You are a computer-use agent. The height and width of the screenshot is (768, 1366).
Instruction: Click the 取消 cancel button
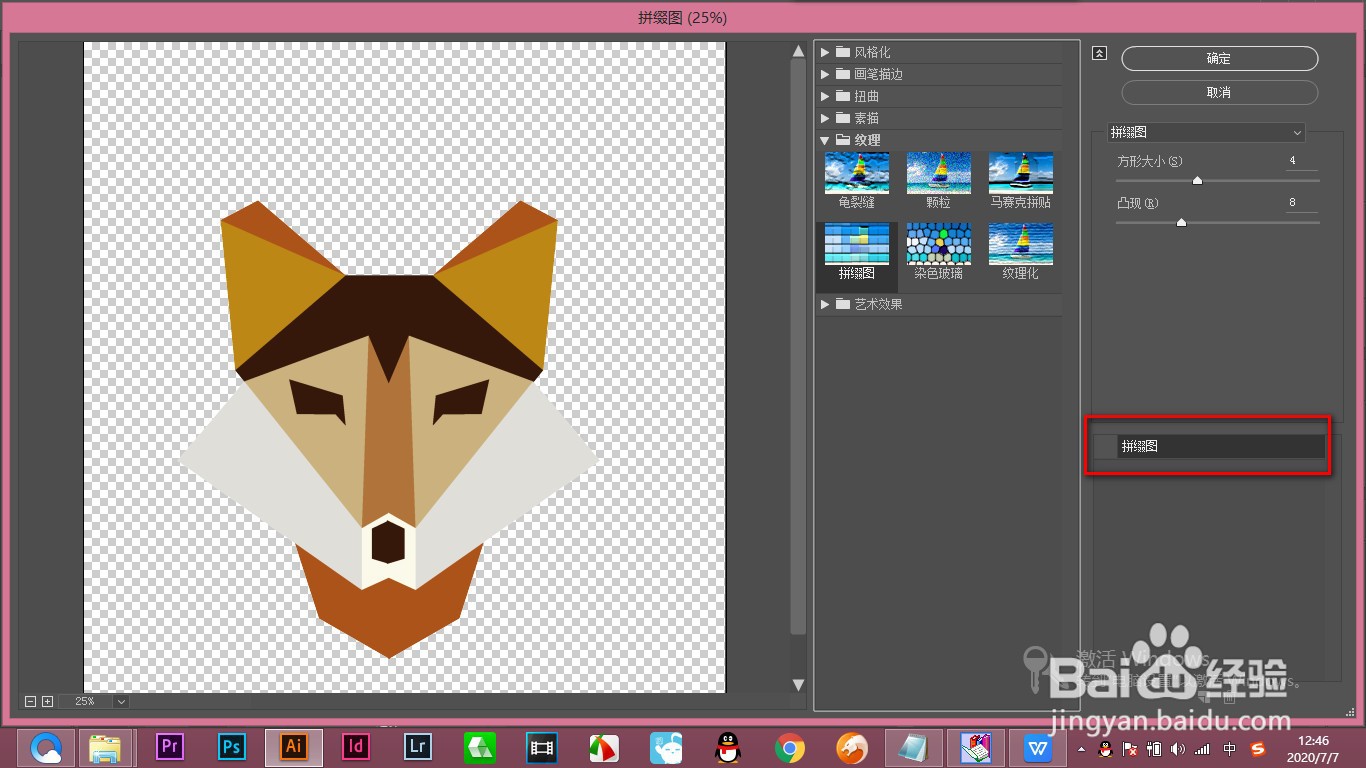coord(1219,92)
